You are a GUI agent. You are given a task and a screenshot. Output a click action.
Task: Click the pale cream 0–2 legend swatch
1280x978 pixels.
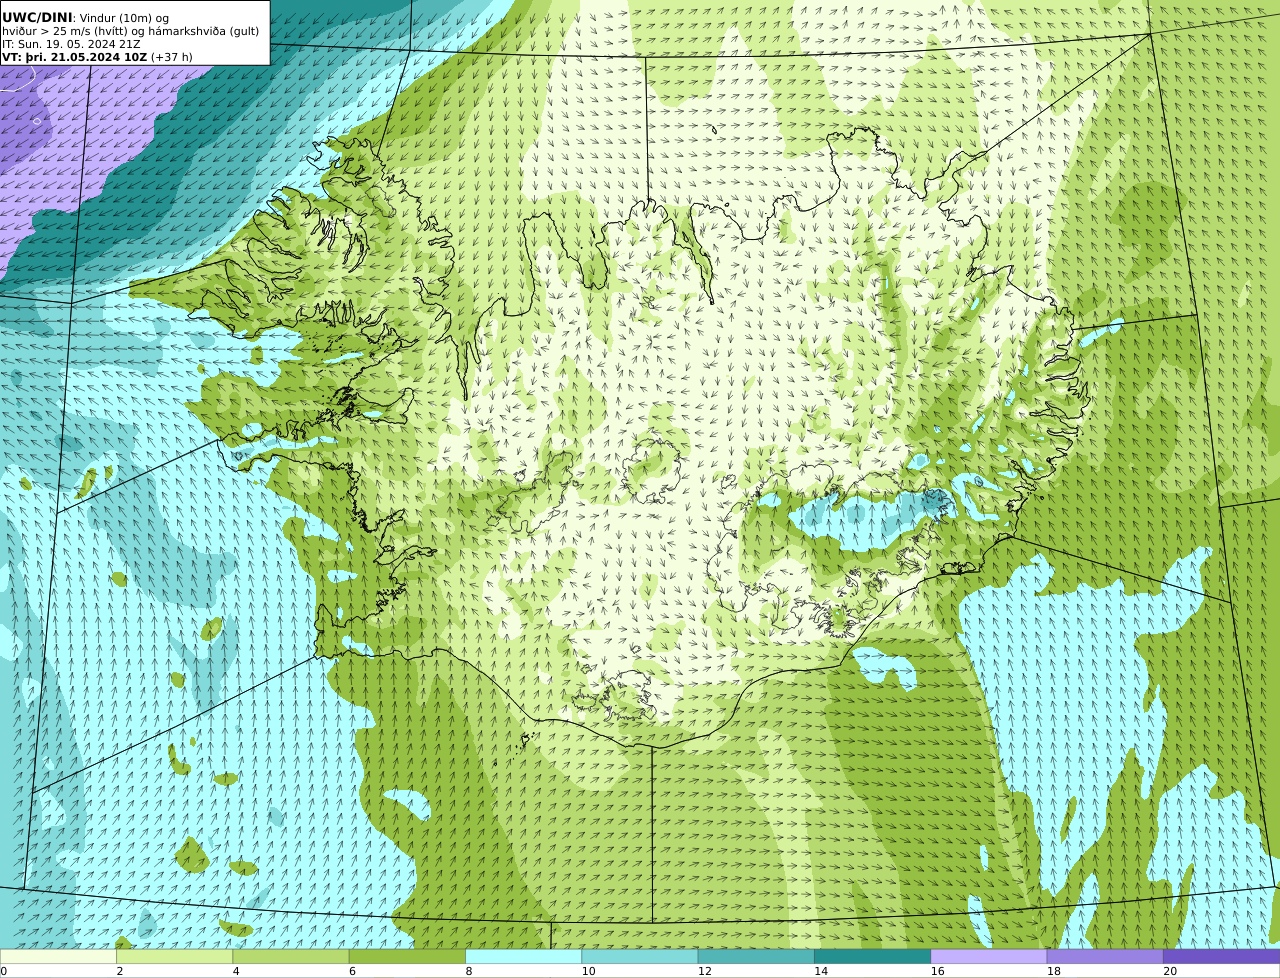point(58,956)
